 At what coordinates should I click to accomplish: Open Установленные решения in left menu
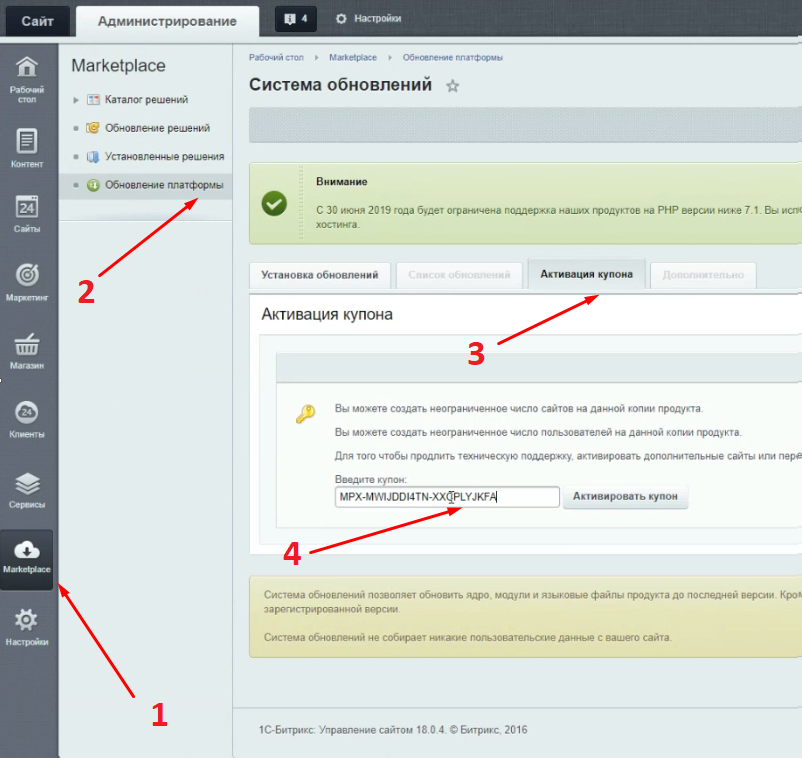[x=165, y=157]
